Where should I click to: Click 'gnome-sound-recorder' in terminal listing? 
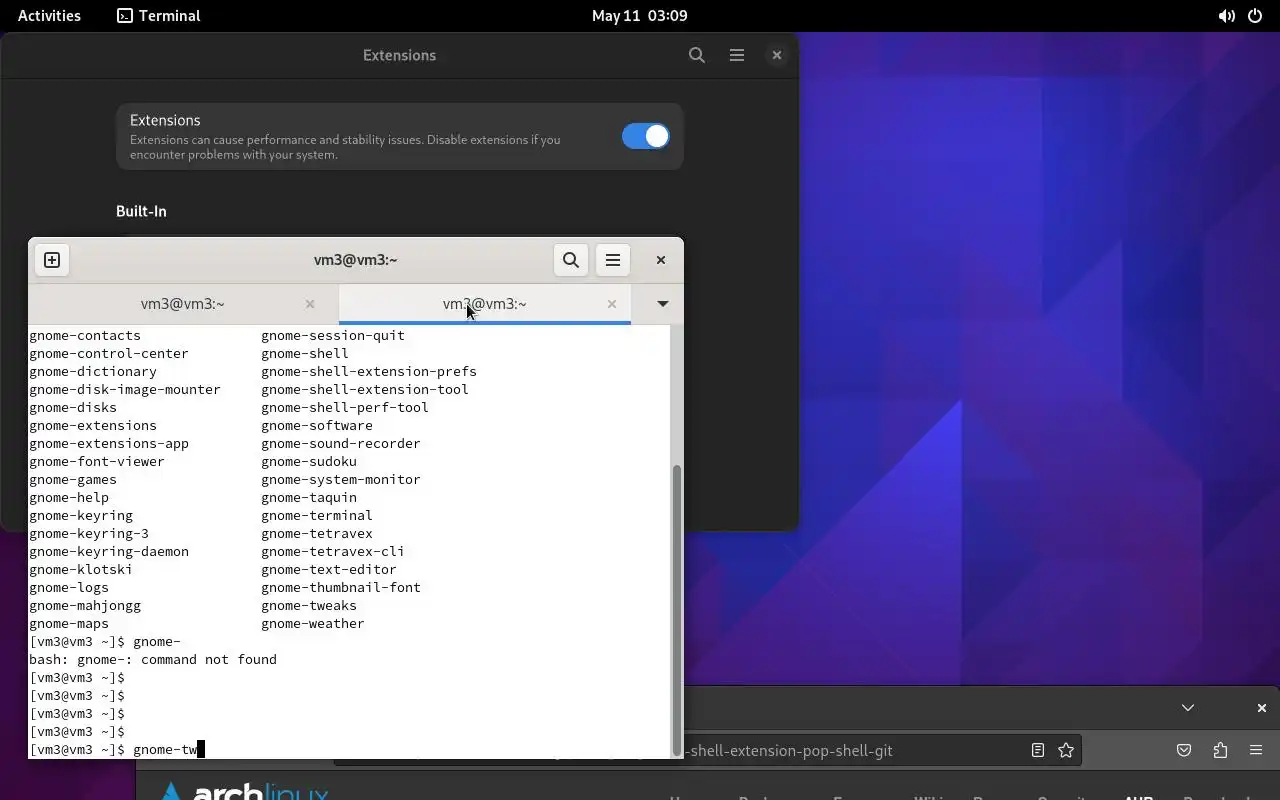point(341,443)
